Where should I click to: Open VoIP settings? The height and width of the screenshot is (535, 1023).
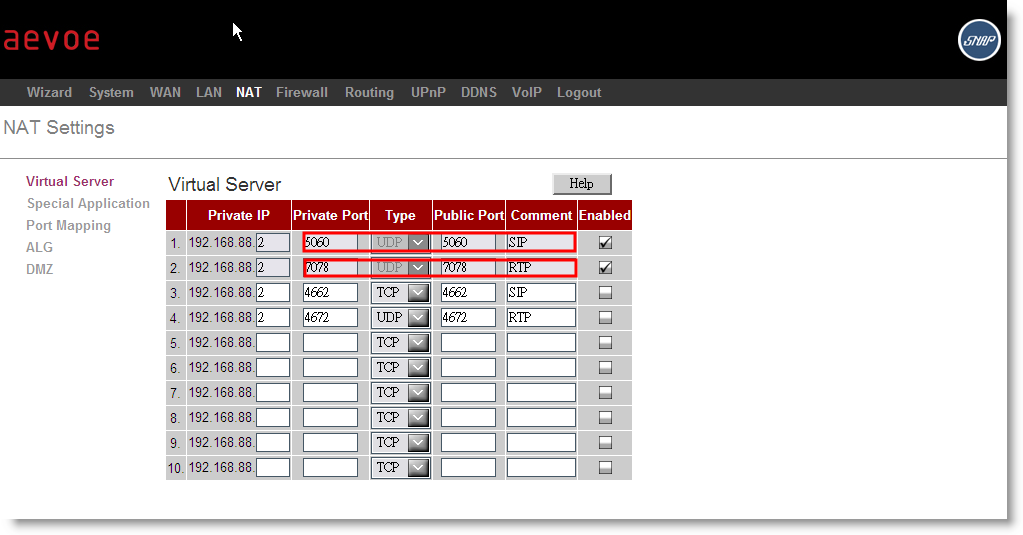(527, 93)
